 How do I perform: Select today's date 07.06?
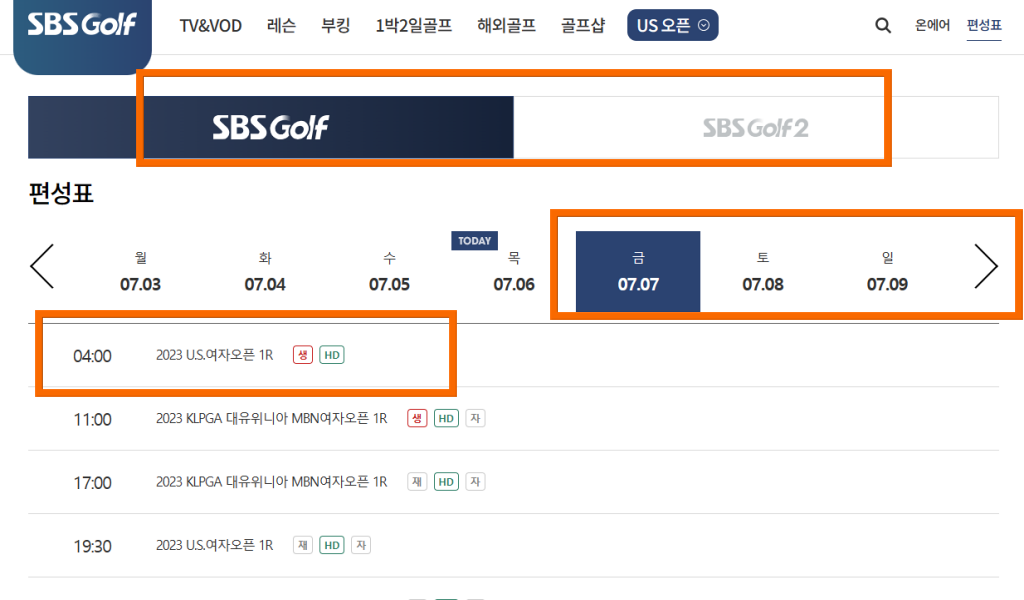click(514, 272)
